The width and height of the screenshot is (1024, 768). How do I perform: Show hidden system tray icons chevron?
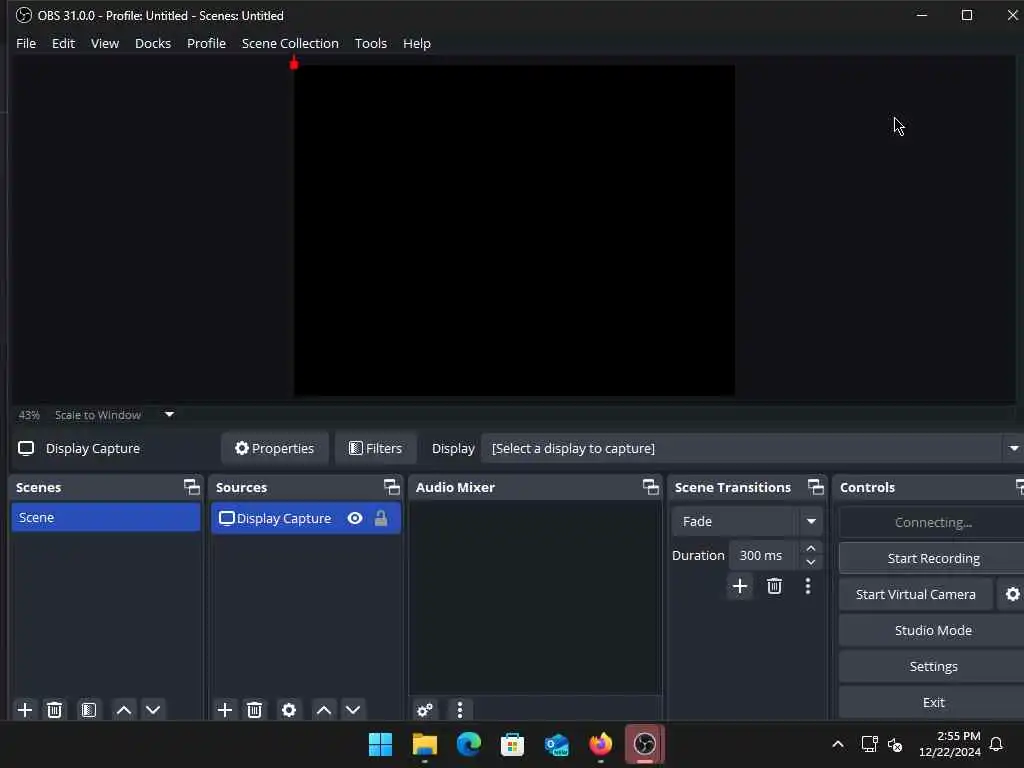[838, 744]
